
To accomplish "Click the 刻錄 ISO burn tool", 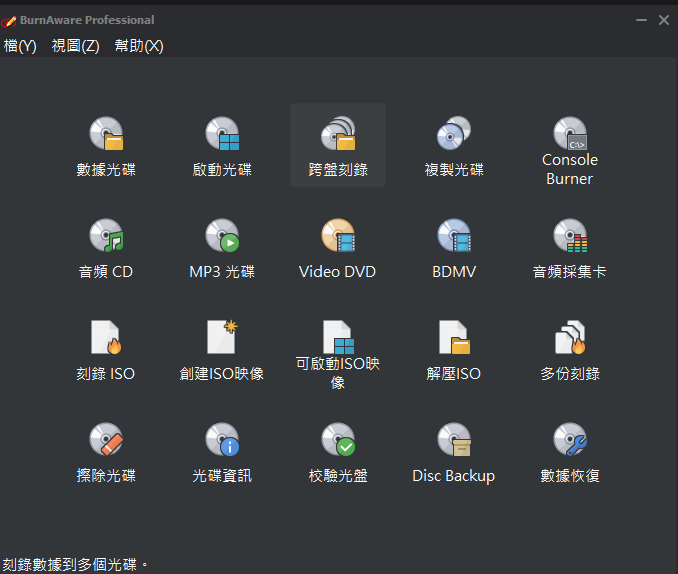I will click(x=106, y=350).
